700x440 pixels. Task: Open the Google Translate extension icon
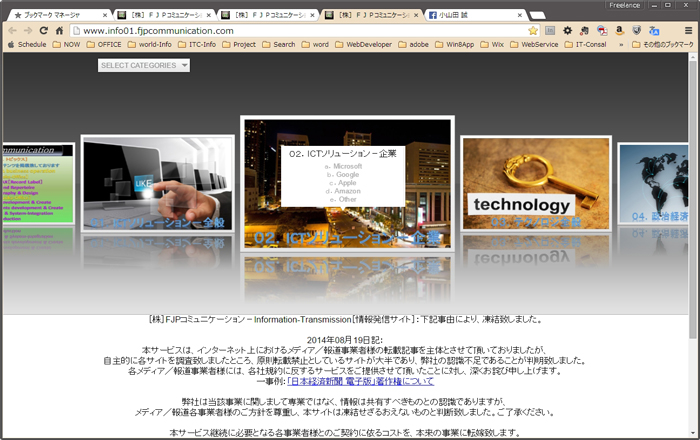click(654, 31)
